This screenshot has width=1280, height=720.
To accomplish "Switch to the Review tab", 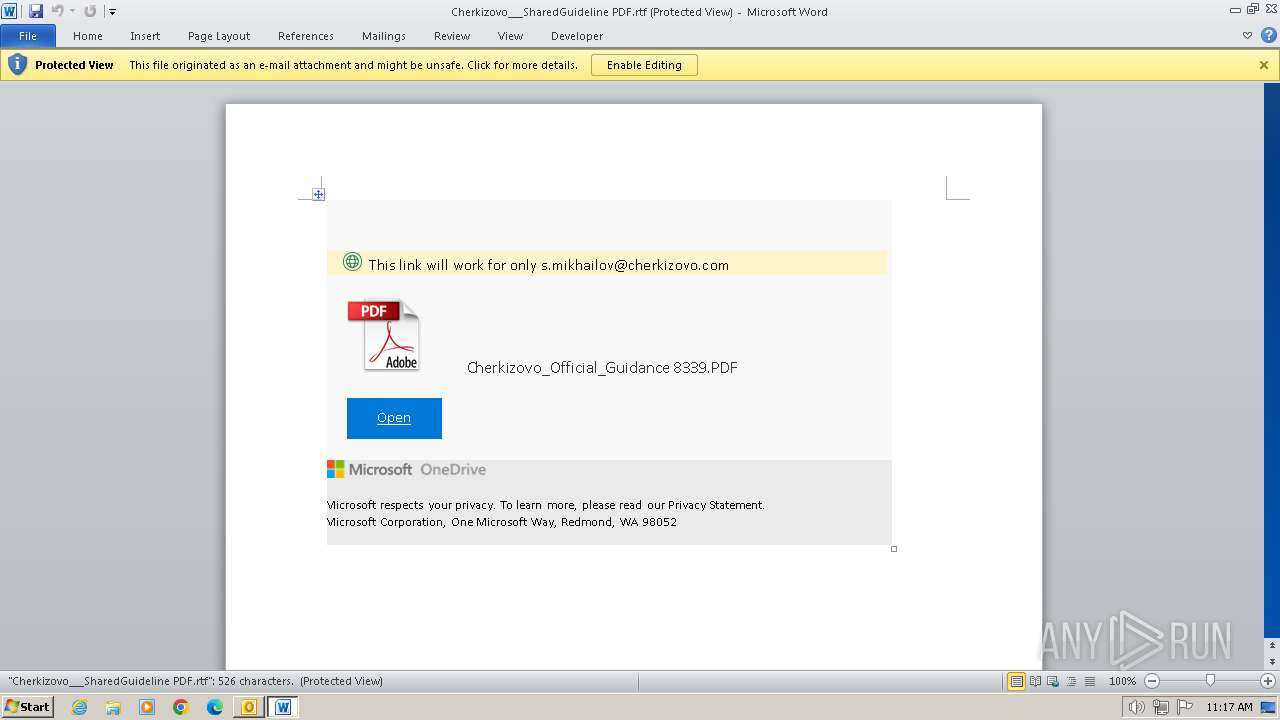I will [452, 36].
